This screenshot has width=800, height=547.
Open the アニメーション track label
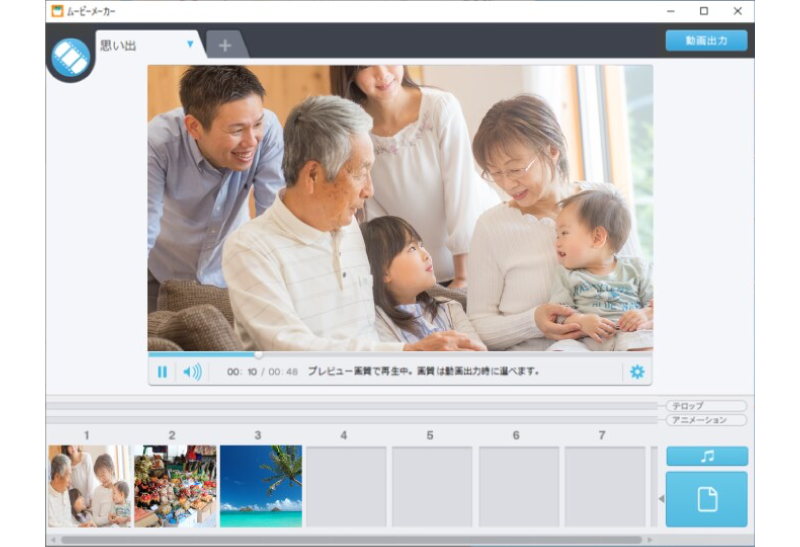706,420
